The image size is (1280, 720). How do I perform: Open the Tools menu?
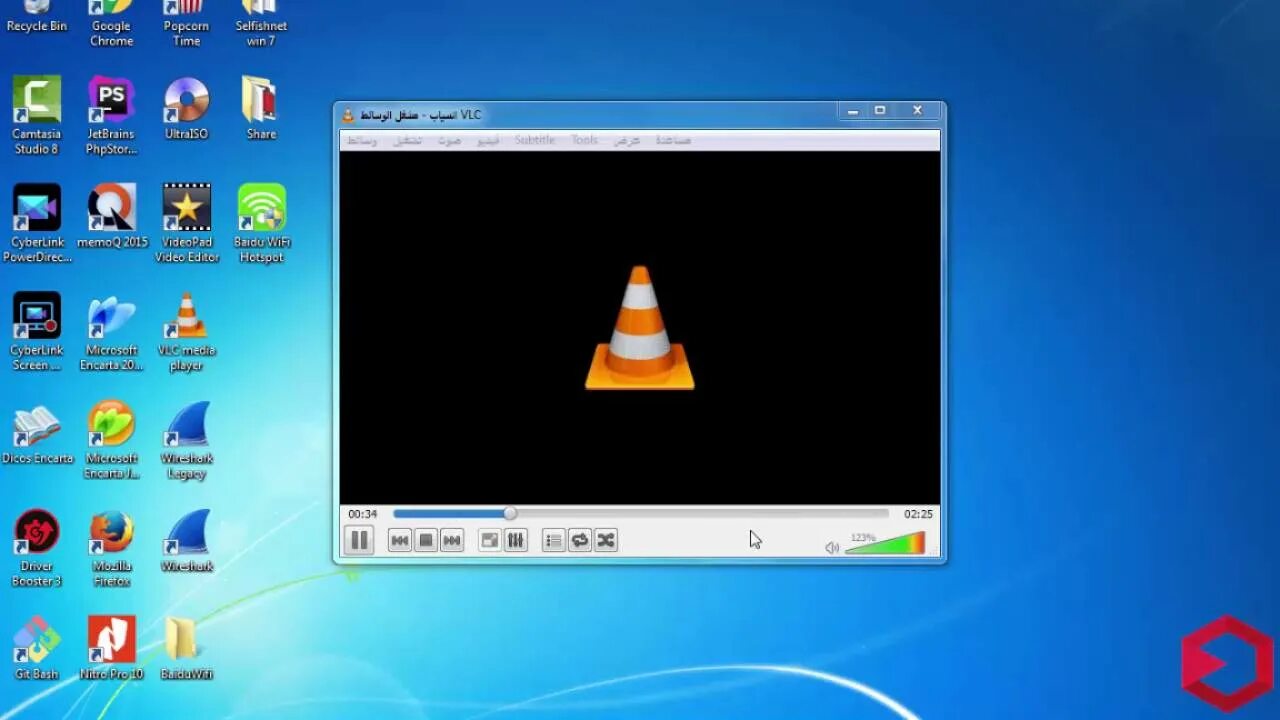point(585,140)
